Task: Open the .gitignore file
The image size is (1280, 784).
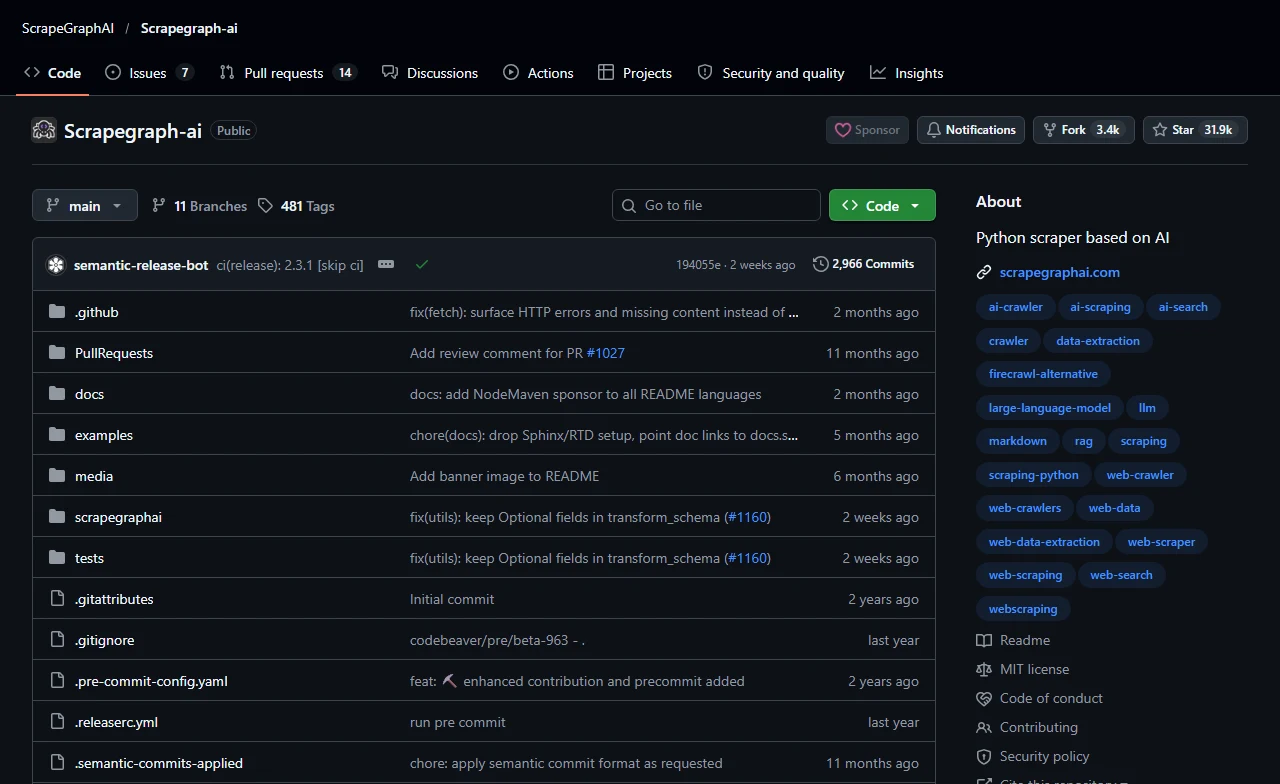Action: (104, 640)
